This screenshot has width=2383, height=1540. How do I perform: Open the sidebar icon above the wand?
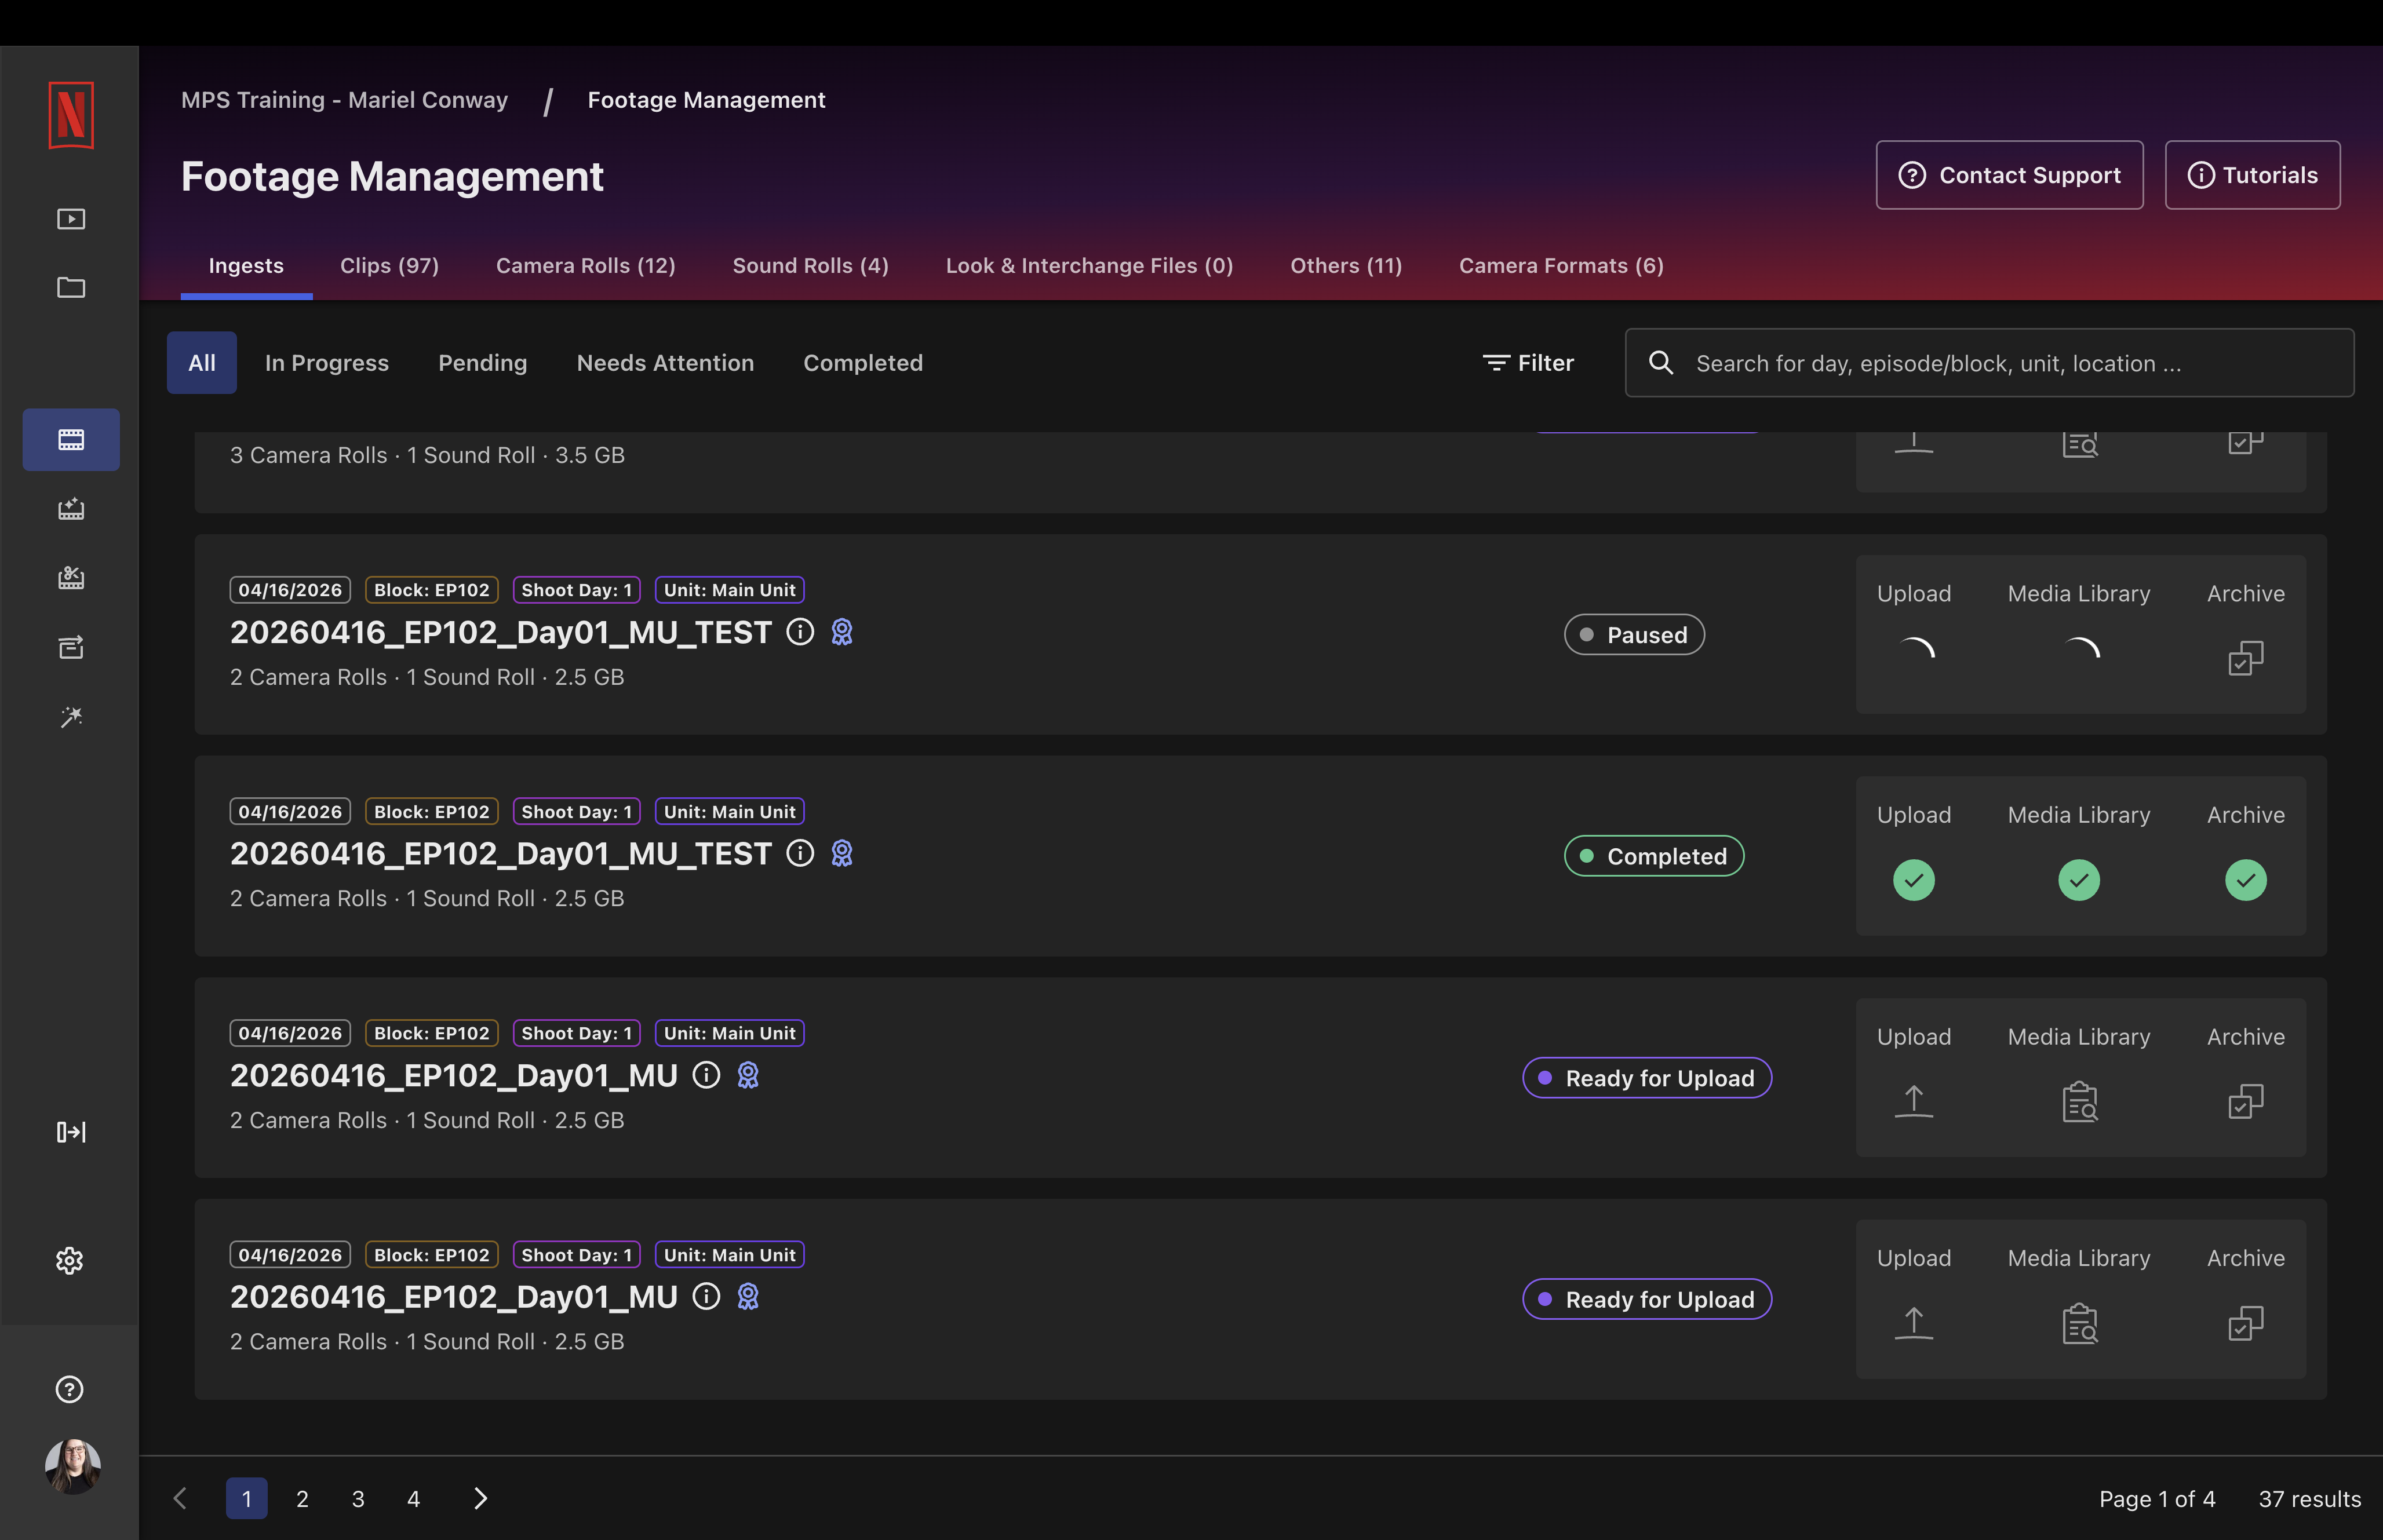(71, 647)
